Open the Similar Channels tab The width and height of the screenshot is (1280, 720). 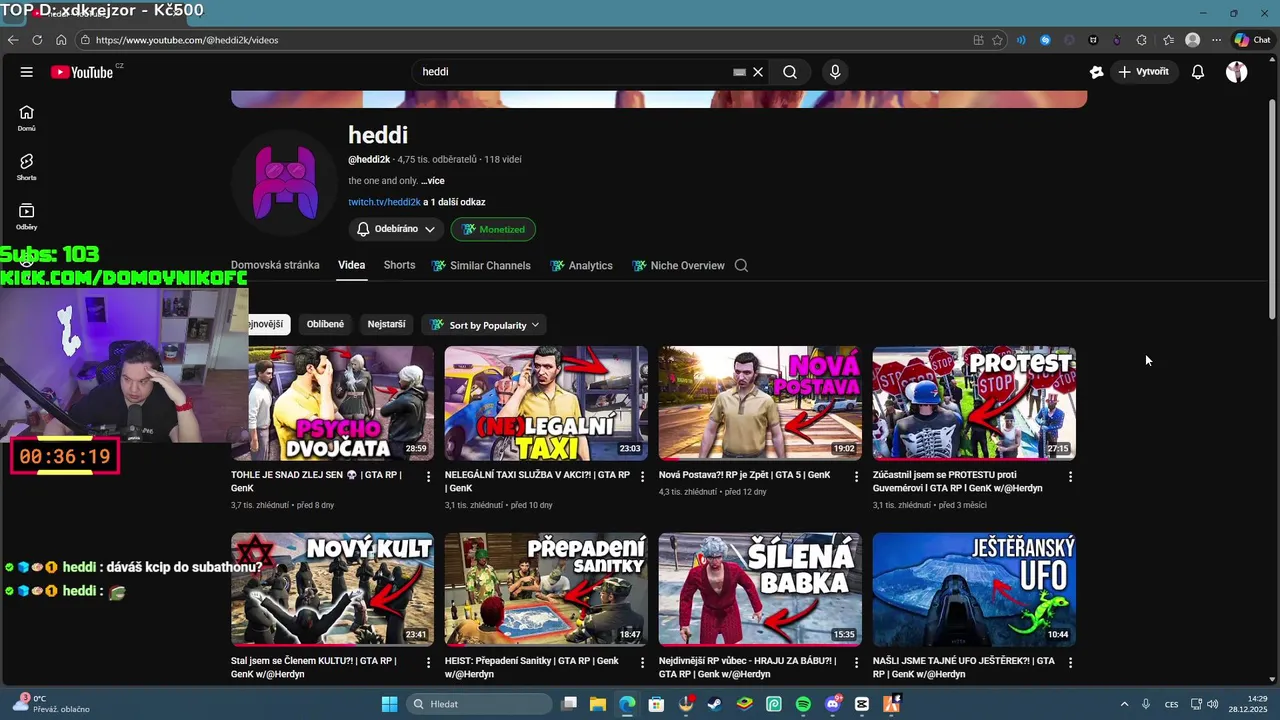[x=481, y=265]
